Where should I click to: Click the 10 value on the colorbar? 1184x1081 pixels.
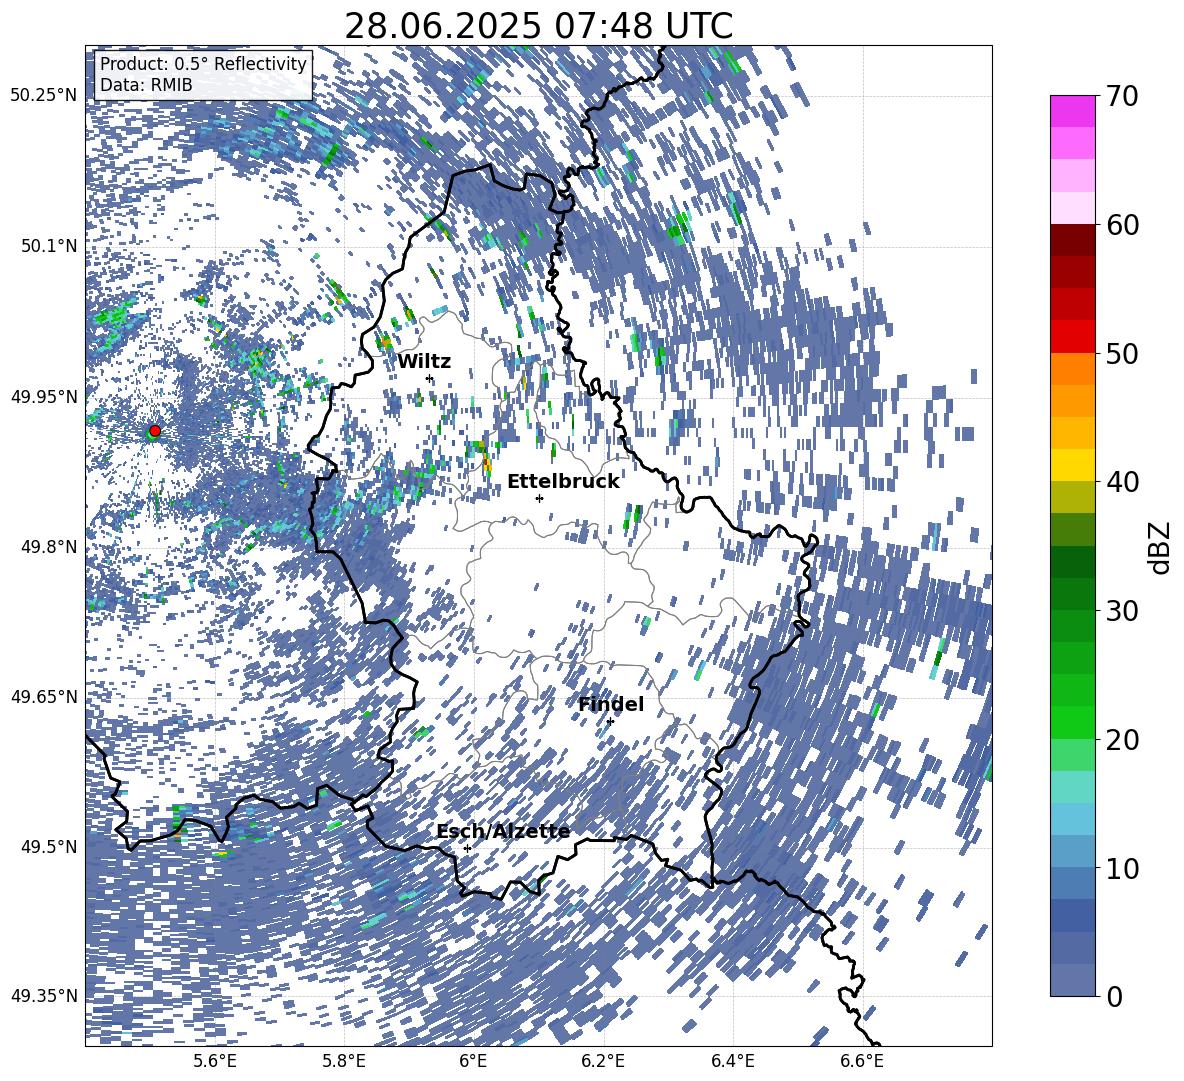click(x=1122, y=868)
